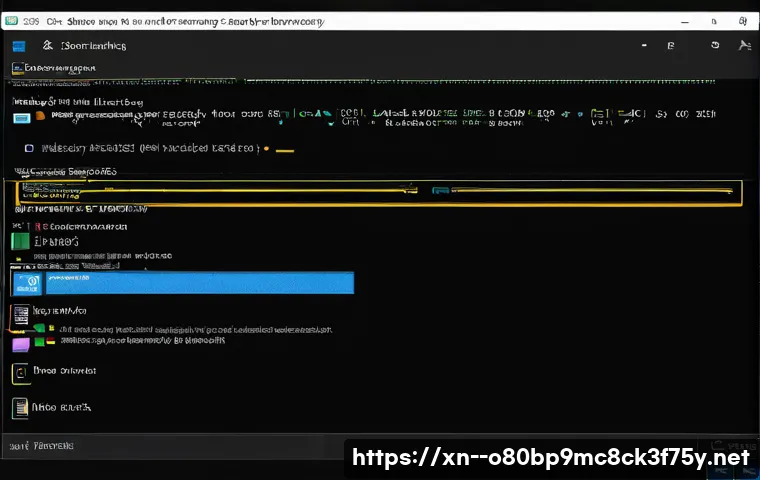Click the blue and yellow icon below header
The width and height of the screenshot is (760, 480).
(x=18, y=68)
